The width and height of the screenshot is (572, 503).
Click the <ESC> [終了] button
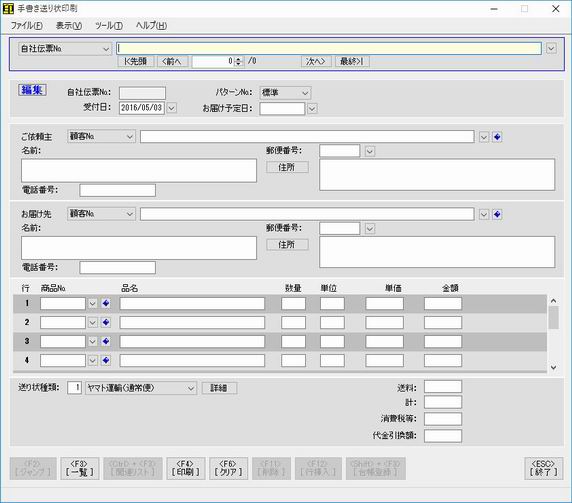coord(544,468)
